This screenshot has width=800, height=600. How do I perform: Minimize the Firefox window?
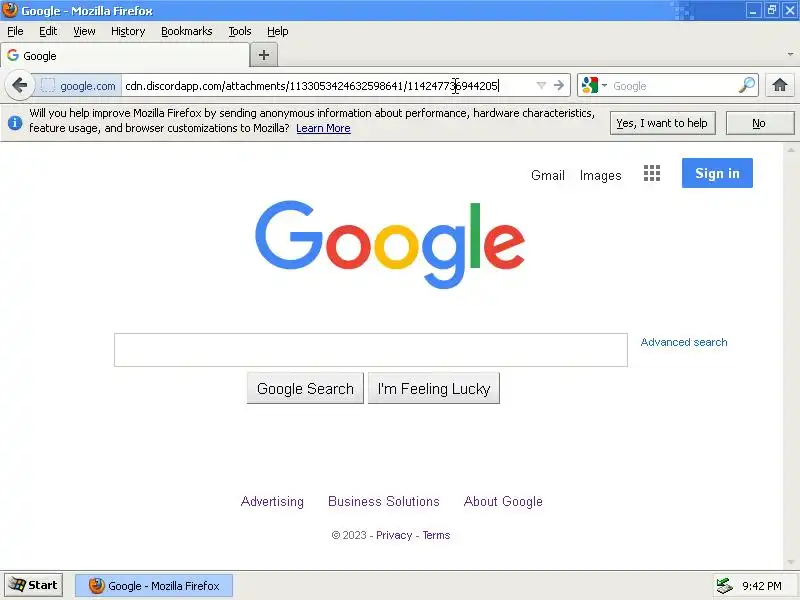point(754,10)
